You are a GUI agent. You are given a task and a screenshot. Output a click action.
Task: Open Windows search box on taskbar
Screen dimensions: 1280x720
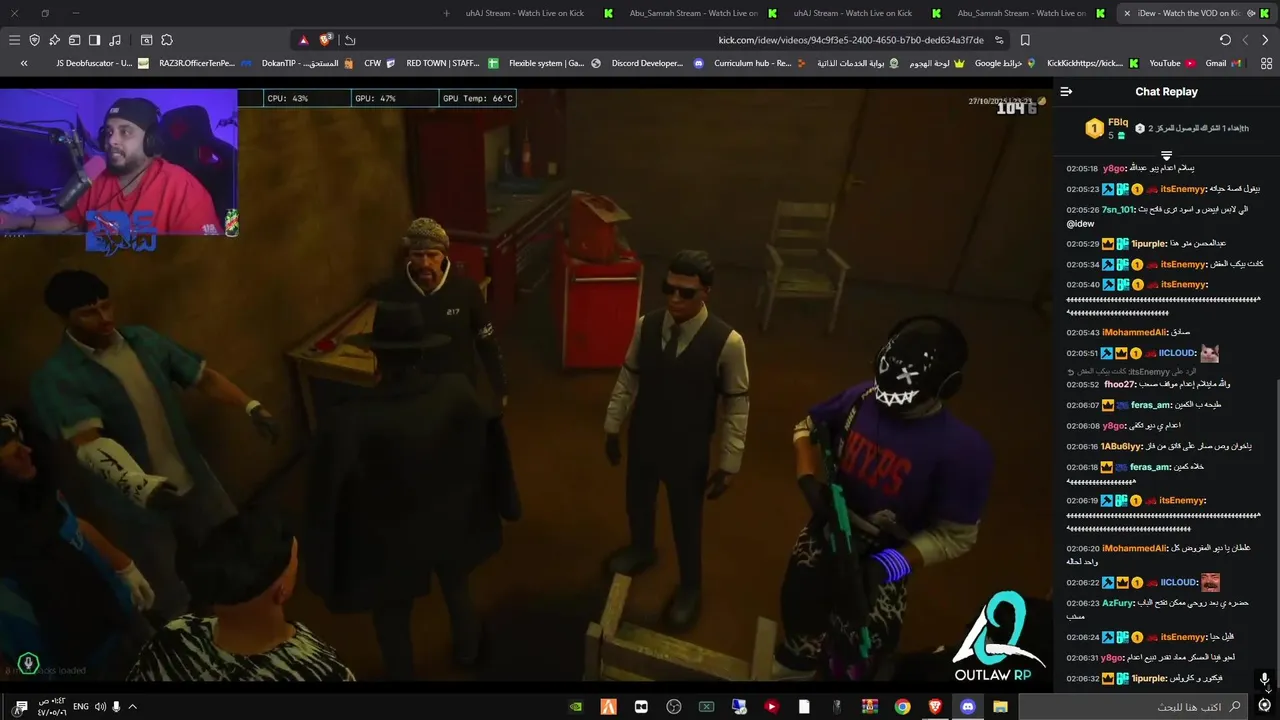point(1135,707)
